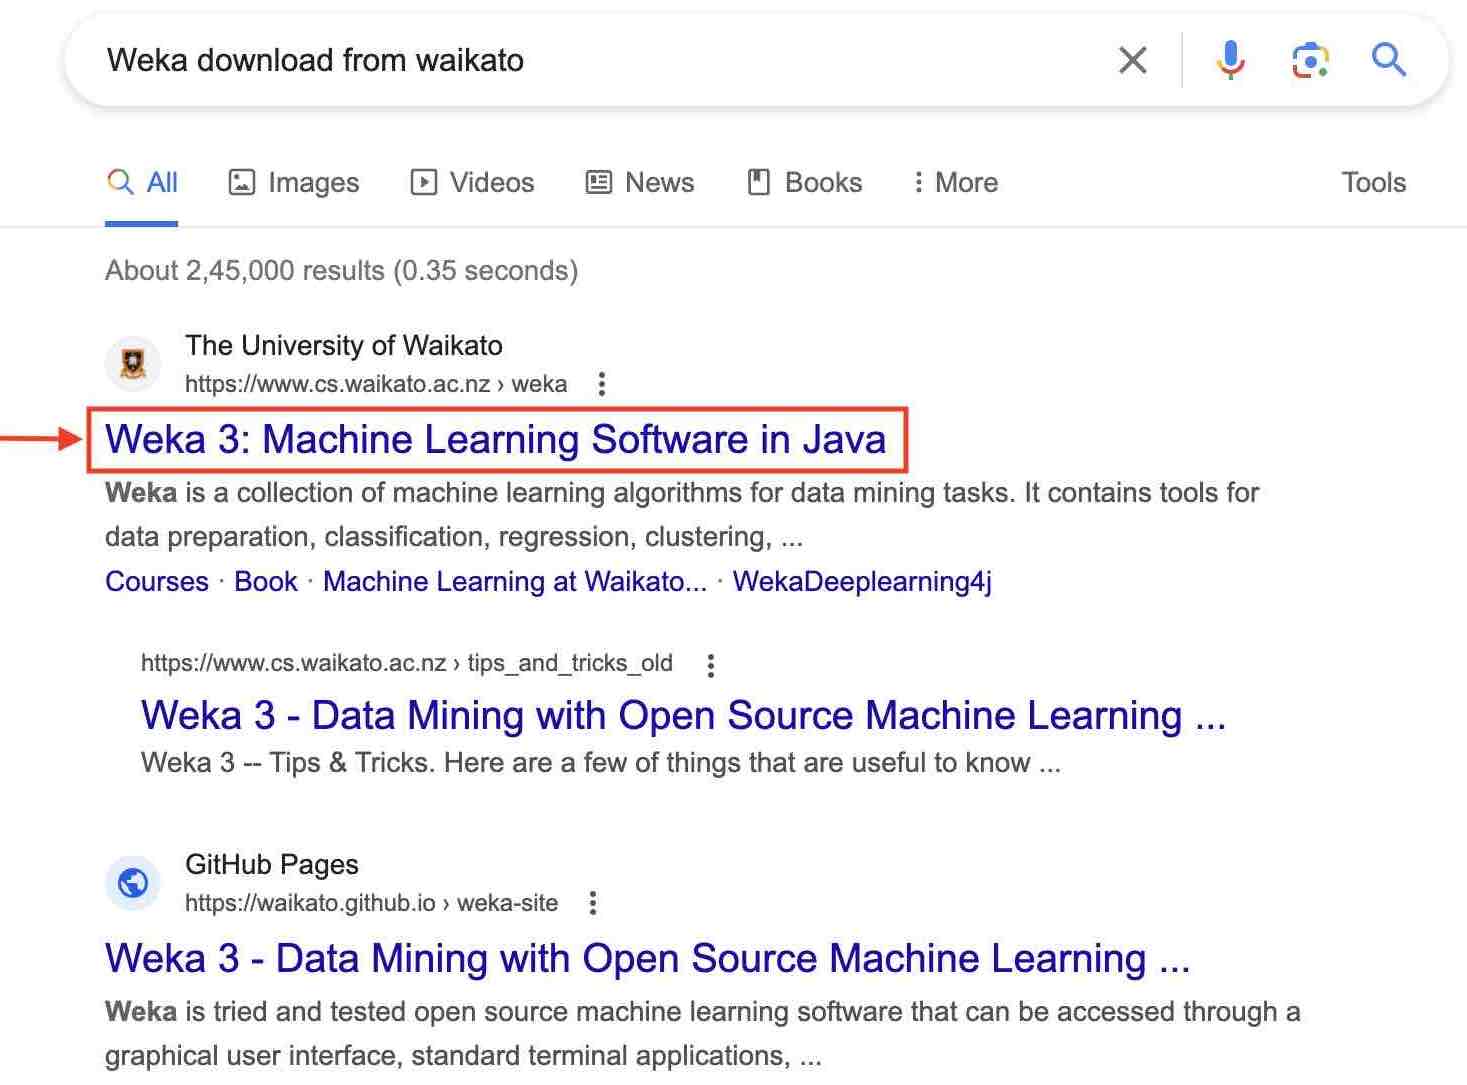Open the Book sitelink
The height and width of the screenshot is (1085, 1467).
(266, 581)
